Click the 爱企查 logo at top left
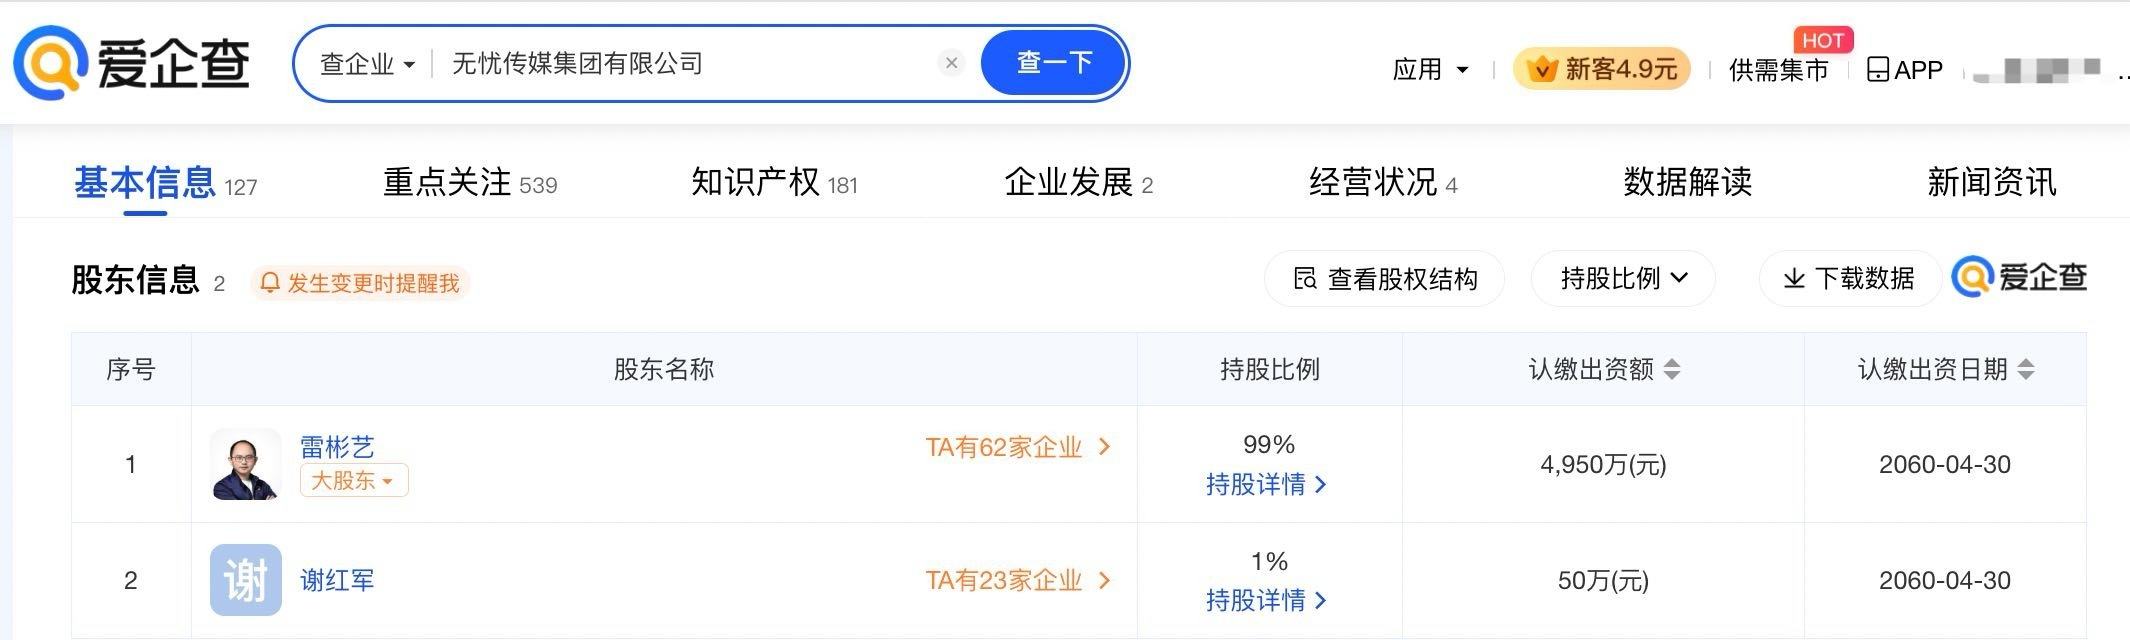Viewport: 2130px width, 640px height. click(x=131, y=63)
